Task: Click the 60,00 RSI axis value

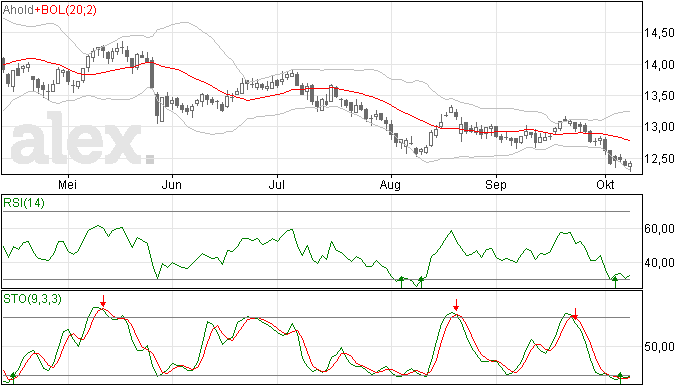Action: [659, 229]
